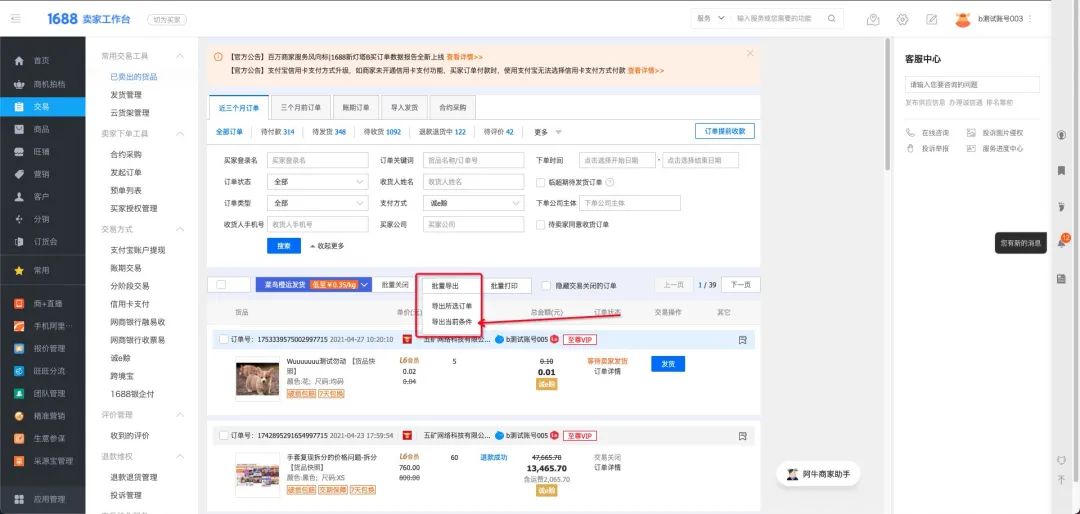Click 批量打印 button
Screen dimensions: 1080x514
506,285
